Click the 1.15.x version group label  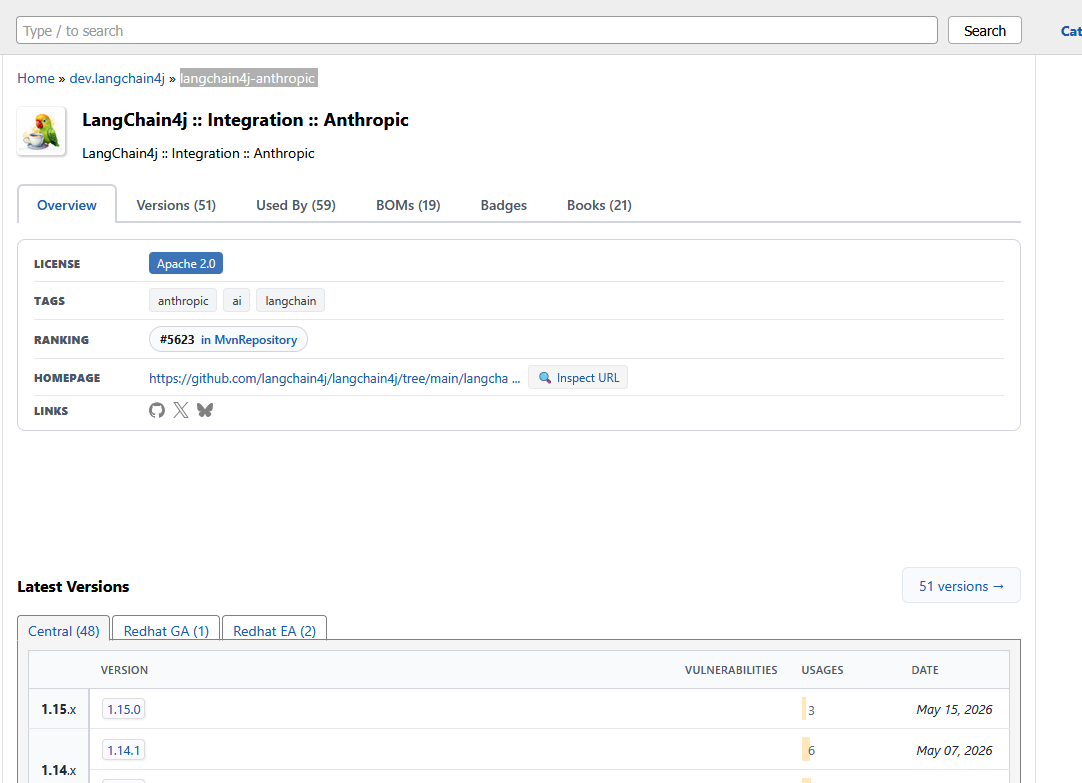[x=59, y=709]
